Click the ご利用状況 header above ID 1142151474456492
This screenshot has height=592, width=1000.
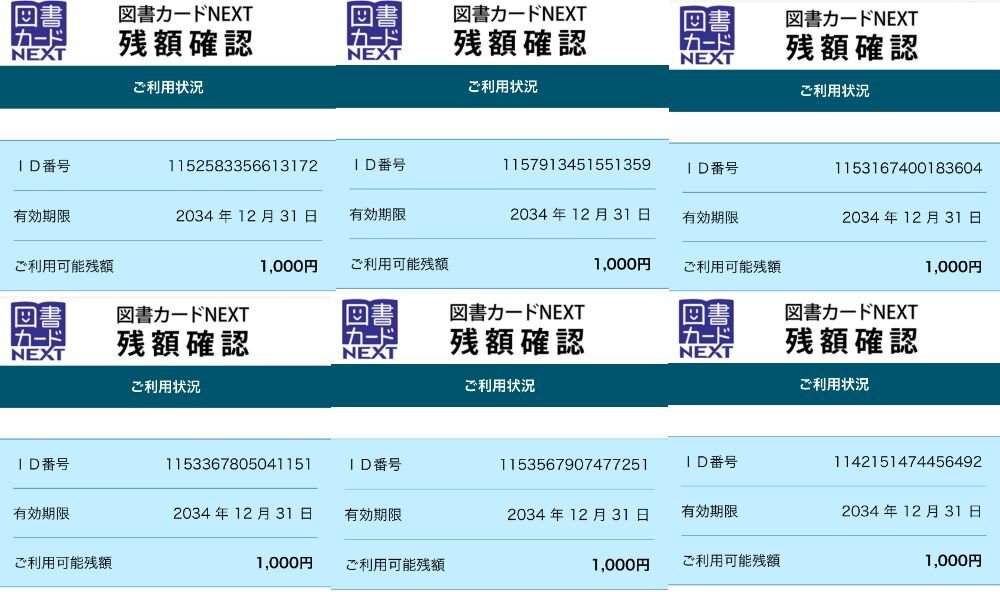(834, 385)
